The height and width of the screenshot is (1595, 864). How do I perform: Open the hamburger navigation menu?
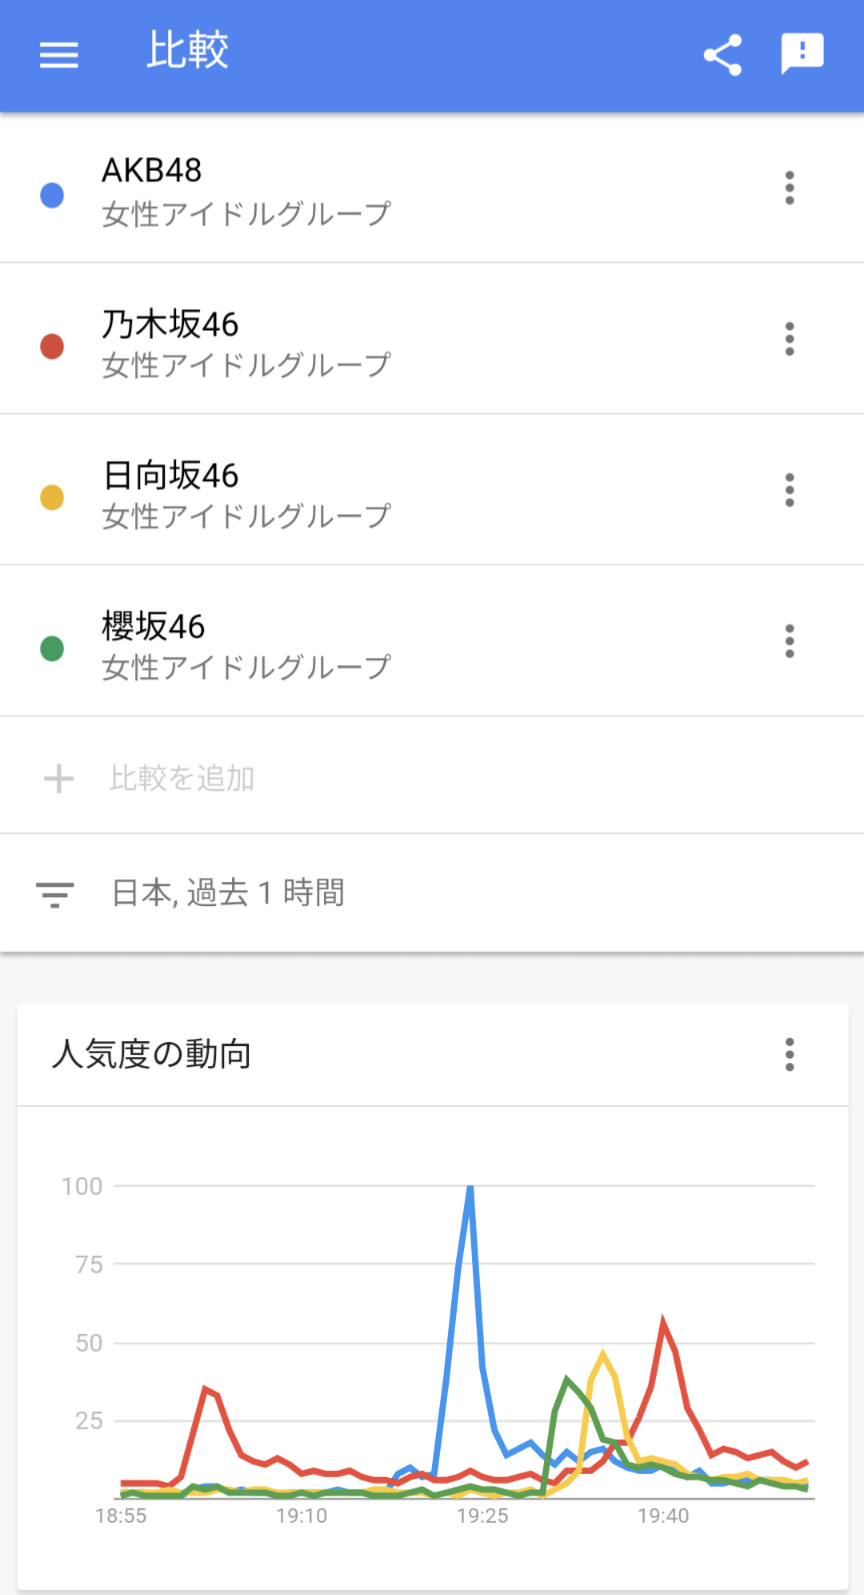(59, 54)
